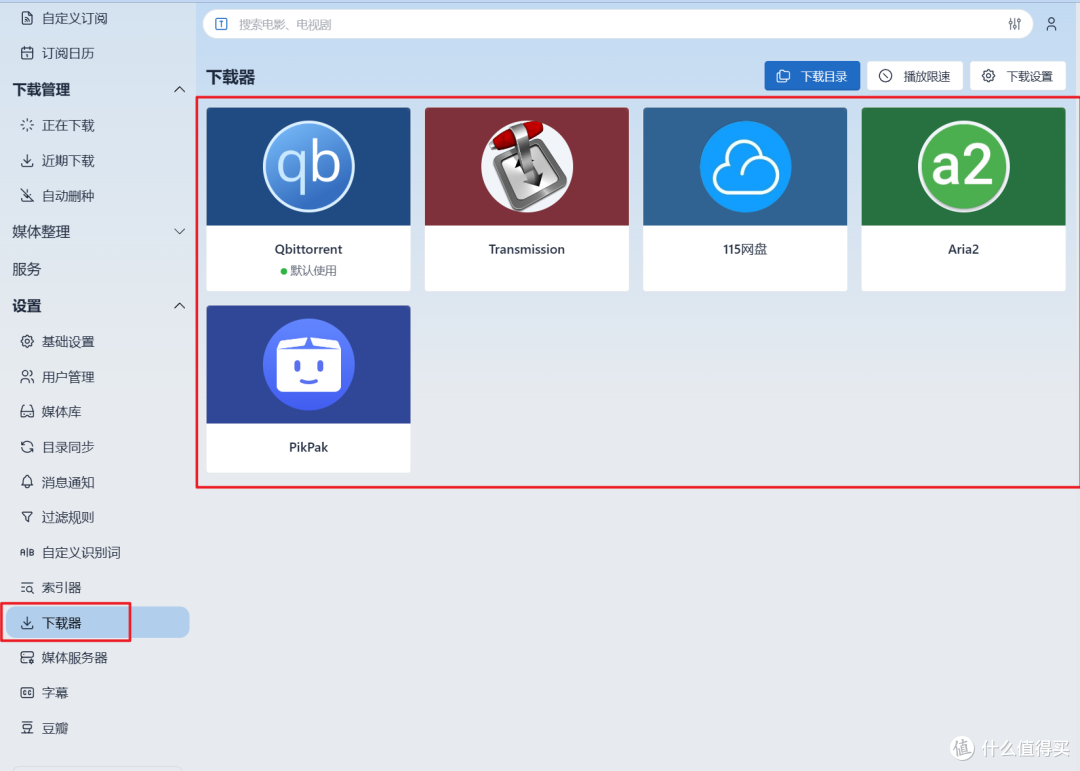Click the 用户管理 people icon
Screen dimensions: 1080x771
click(x=27, y=376)
